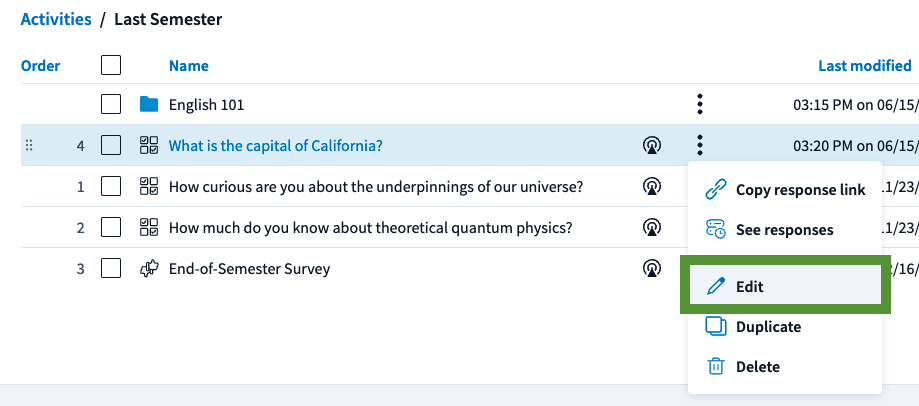This screenshot has height=406, width=919.
Task: Click broadcast icon next to quantum physics question
Action: [x=652, y=227]
